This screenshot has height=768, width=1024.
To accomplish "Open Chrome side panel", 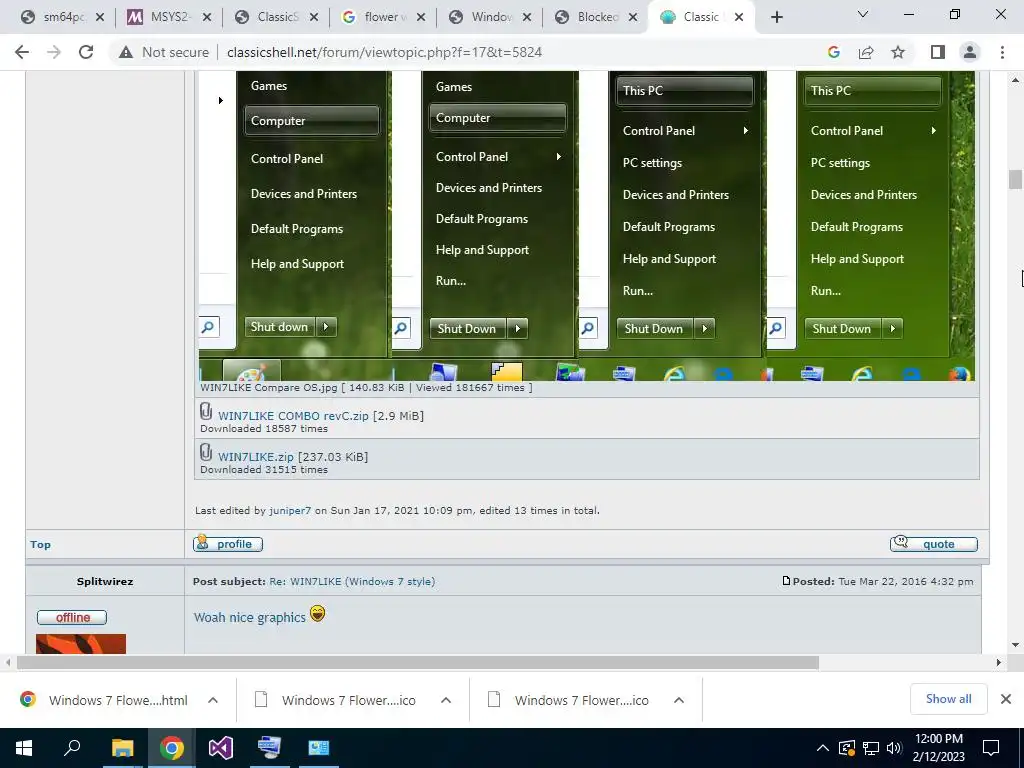I will click(938, 52).
